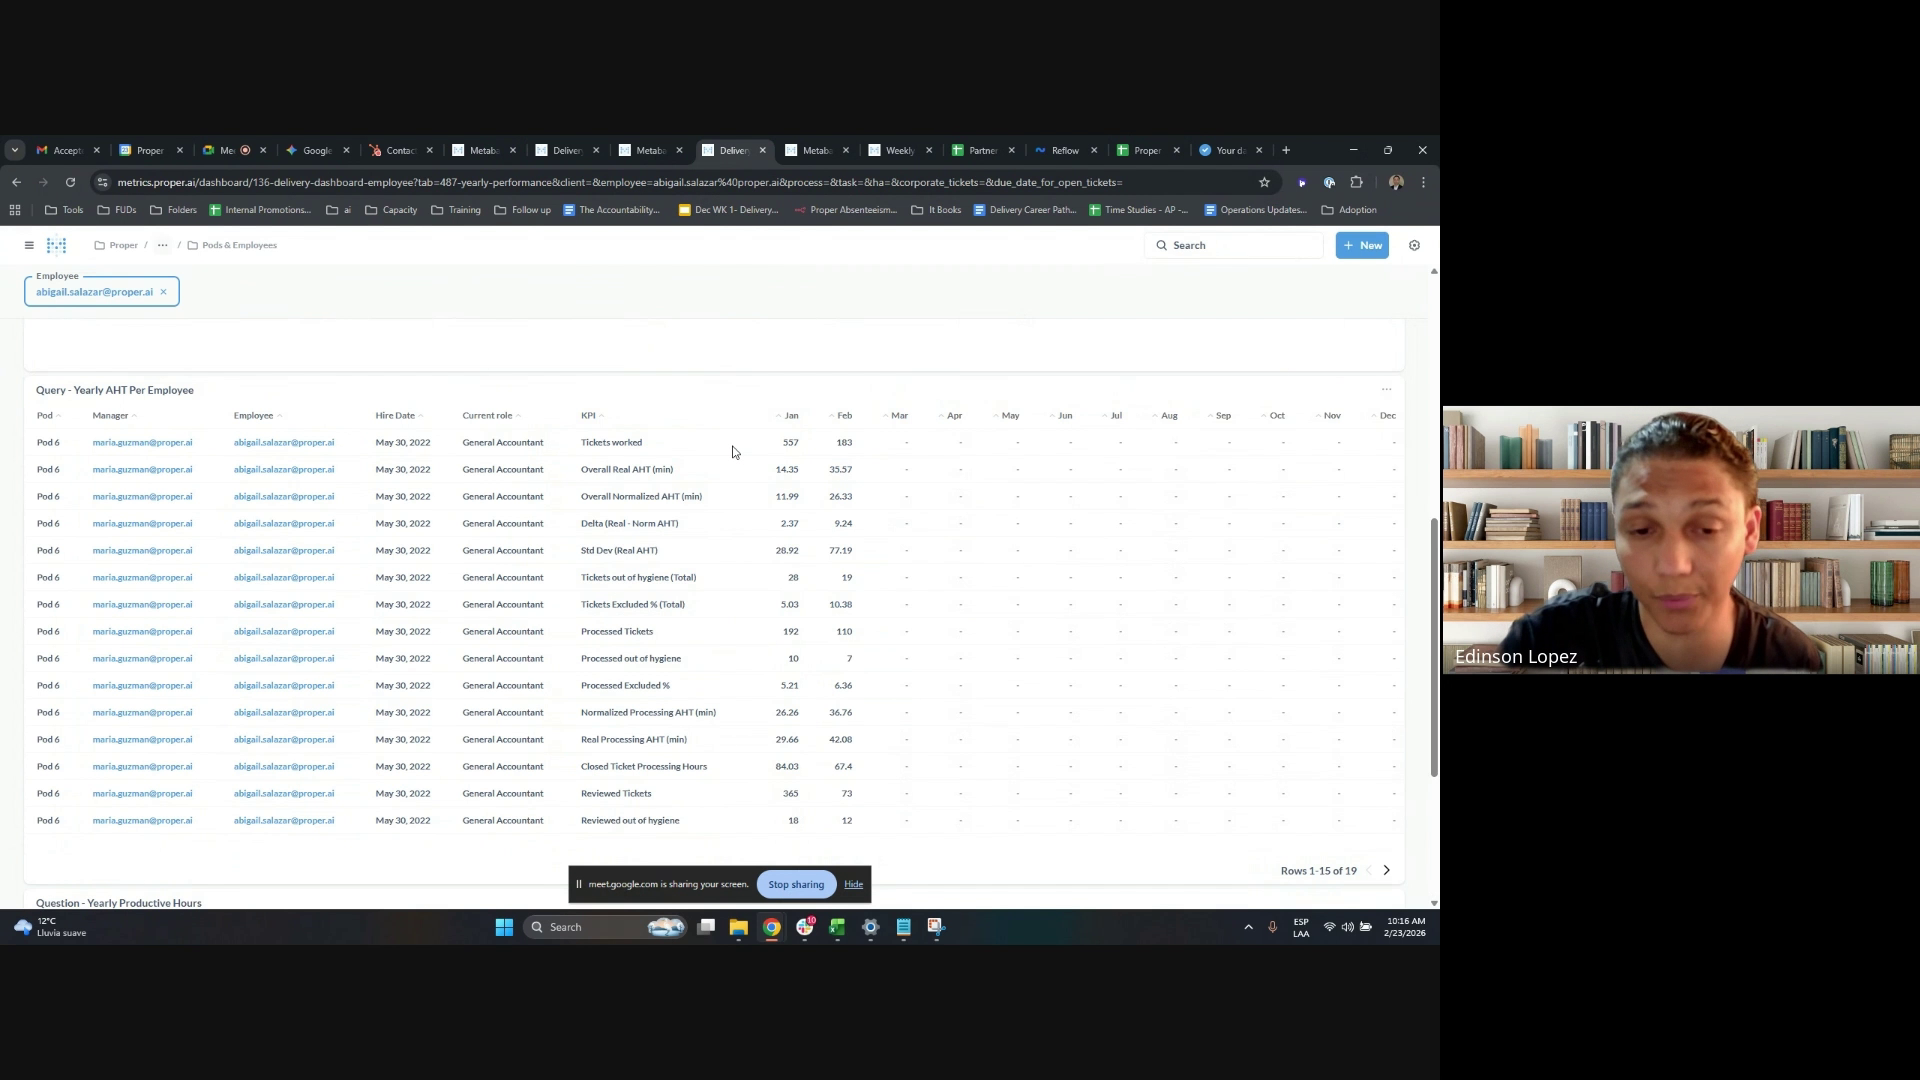1920x1080 pixels.
Task: Switch to the Weekly browser tab
Action: pos(899,151)
